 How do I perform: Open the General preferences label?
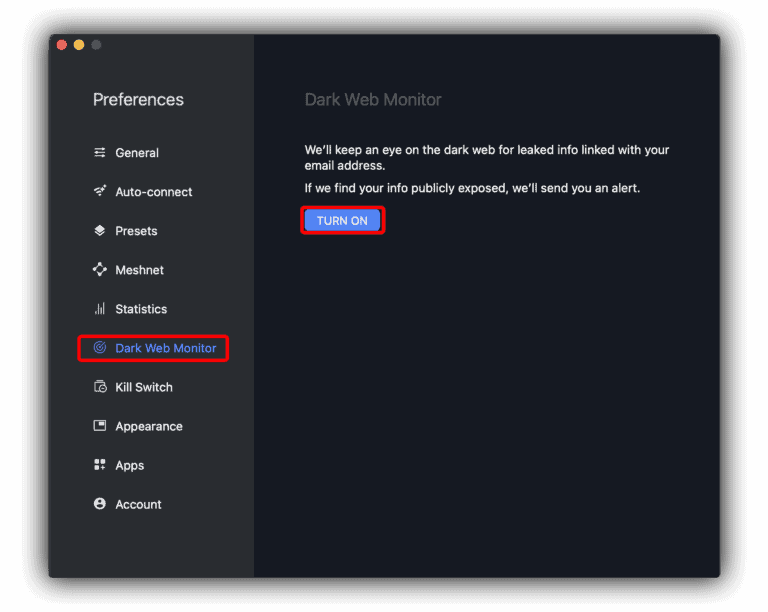(137, 153)
